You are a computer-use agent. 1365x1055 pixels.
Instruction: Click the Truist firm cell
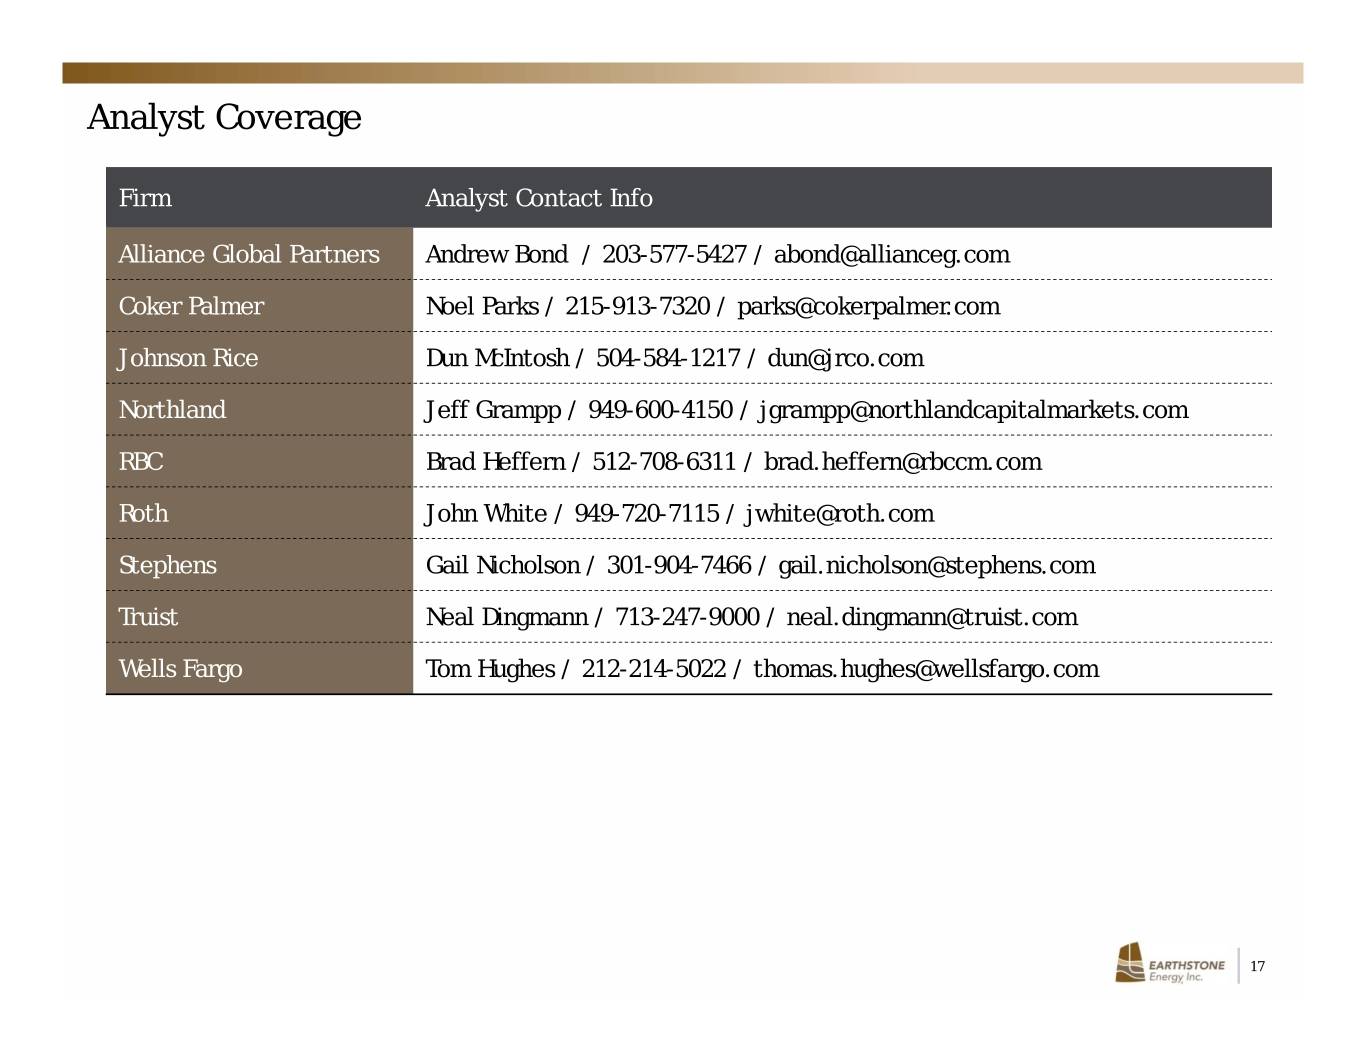259,617
